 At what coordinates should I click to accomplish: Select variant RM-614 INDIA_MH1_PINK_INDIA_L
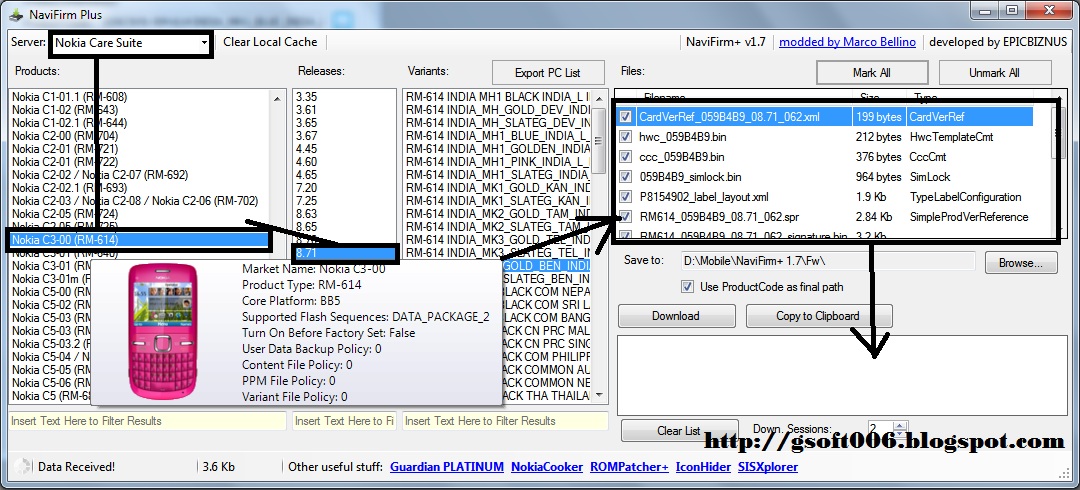click(x=497, y=161)
